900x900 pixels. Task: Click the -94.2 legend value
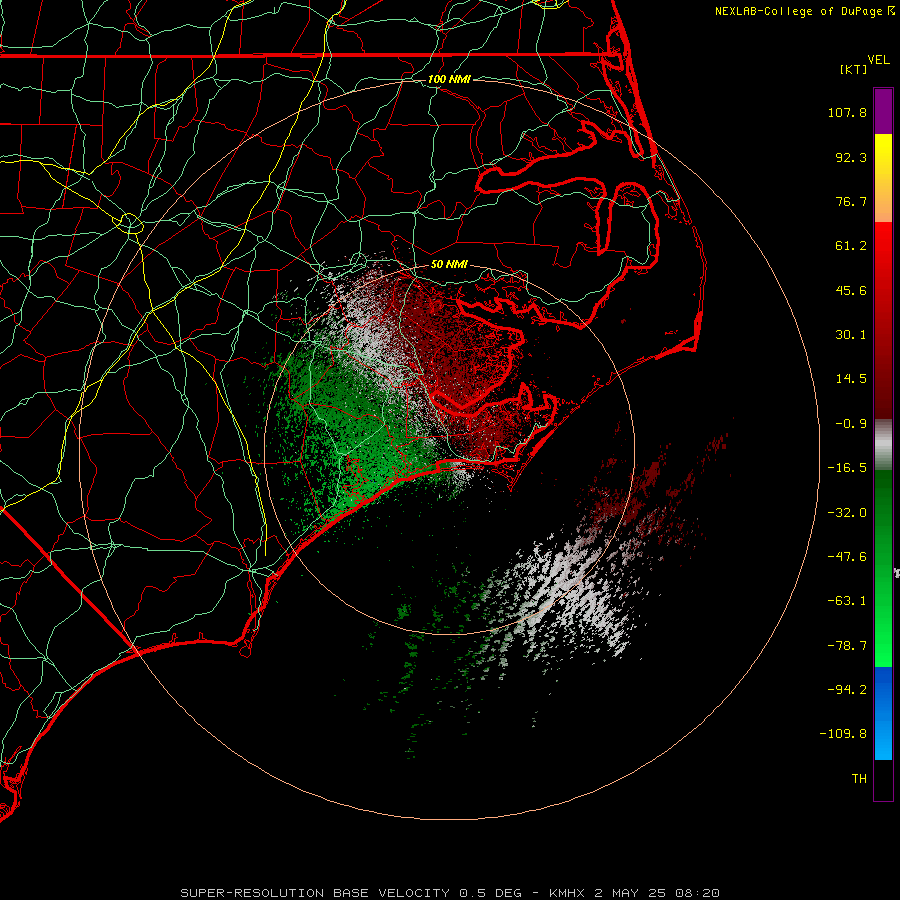tap(847, 690)
